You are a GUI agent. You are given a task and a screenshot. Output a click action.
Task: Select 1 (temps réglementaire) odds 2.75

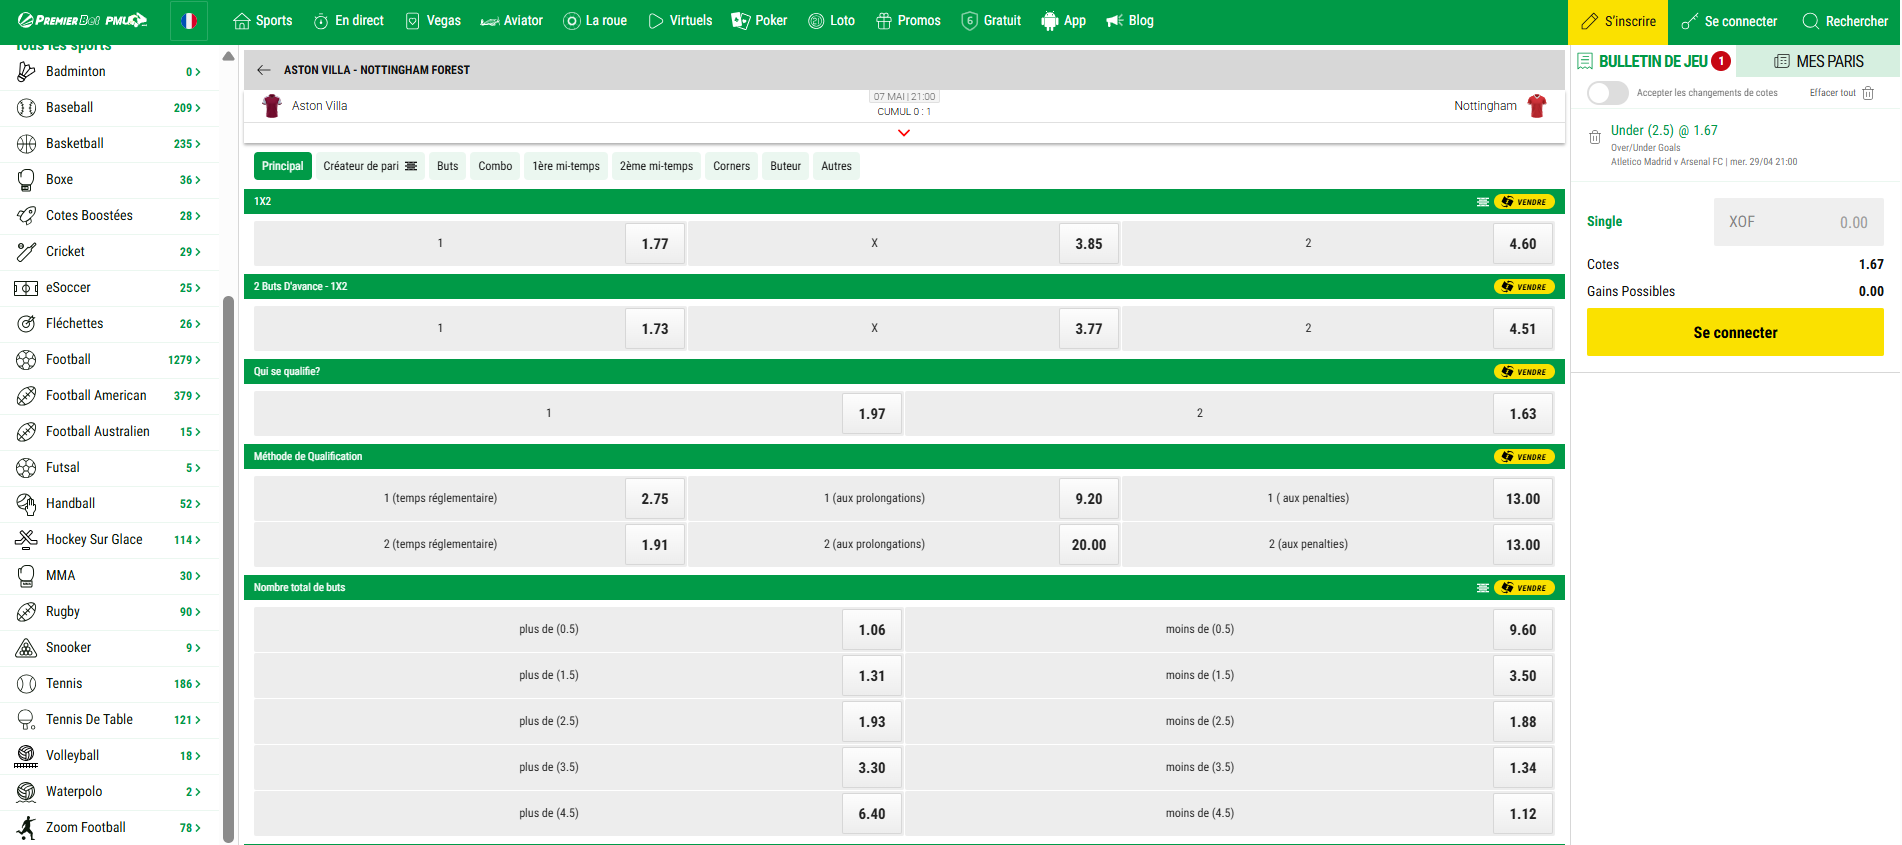coord(655,499)
